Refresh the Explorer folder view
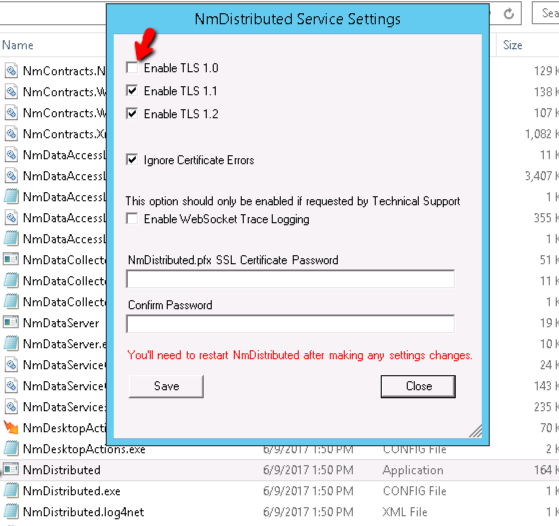This screenshot has height=526, width=559. [x=509, y=14]
